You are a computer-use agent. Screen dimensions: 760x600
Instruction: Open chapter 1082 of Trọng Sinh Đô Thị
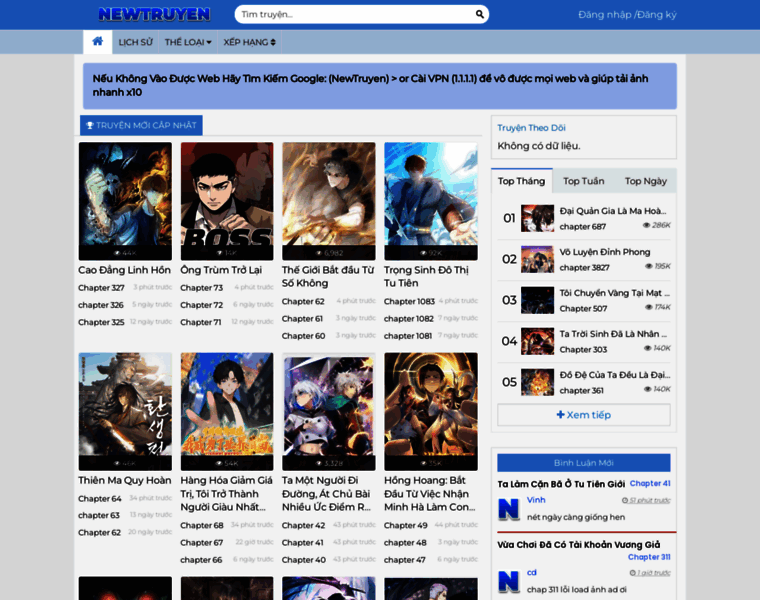pyautogui.click(x=409, y=318)
